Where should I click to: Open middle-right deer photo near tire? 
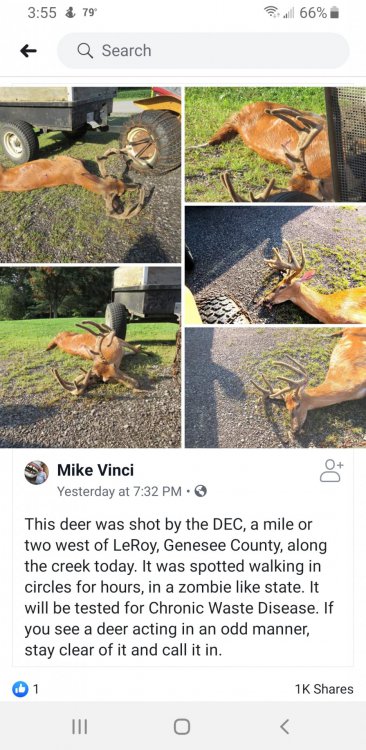pyautogui.click(x=276, y=265)
